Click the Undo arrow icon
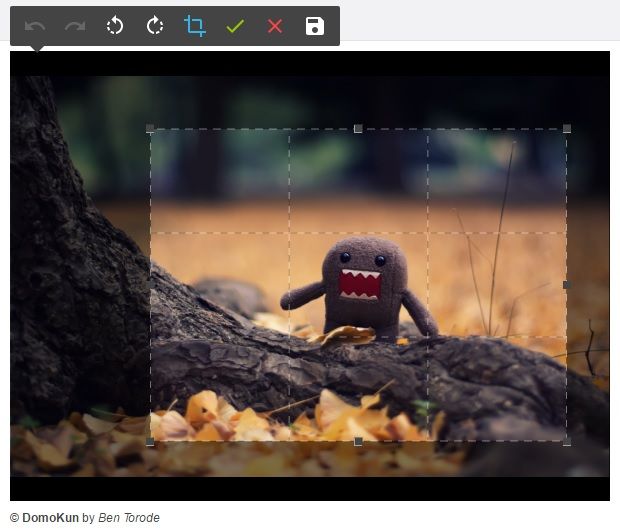Image resolution: width=620 pixels, height=532 pixels. pos(35,26)
